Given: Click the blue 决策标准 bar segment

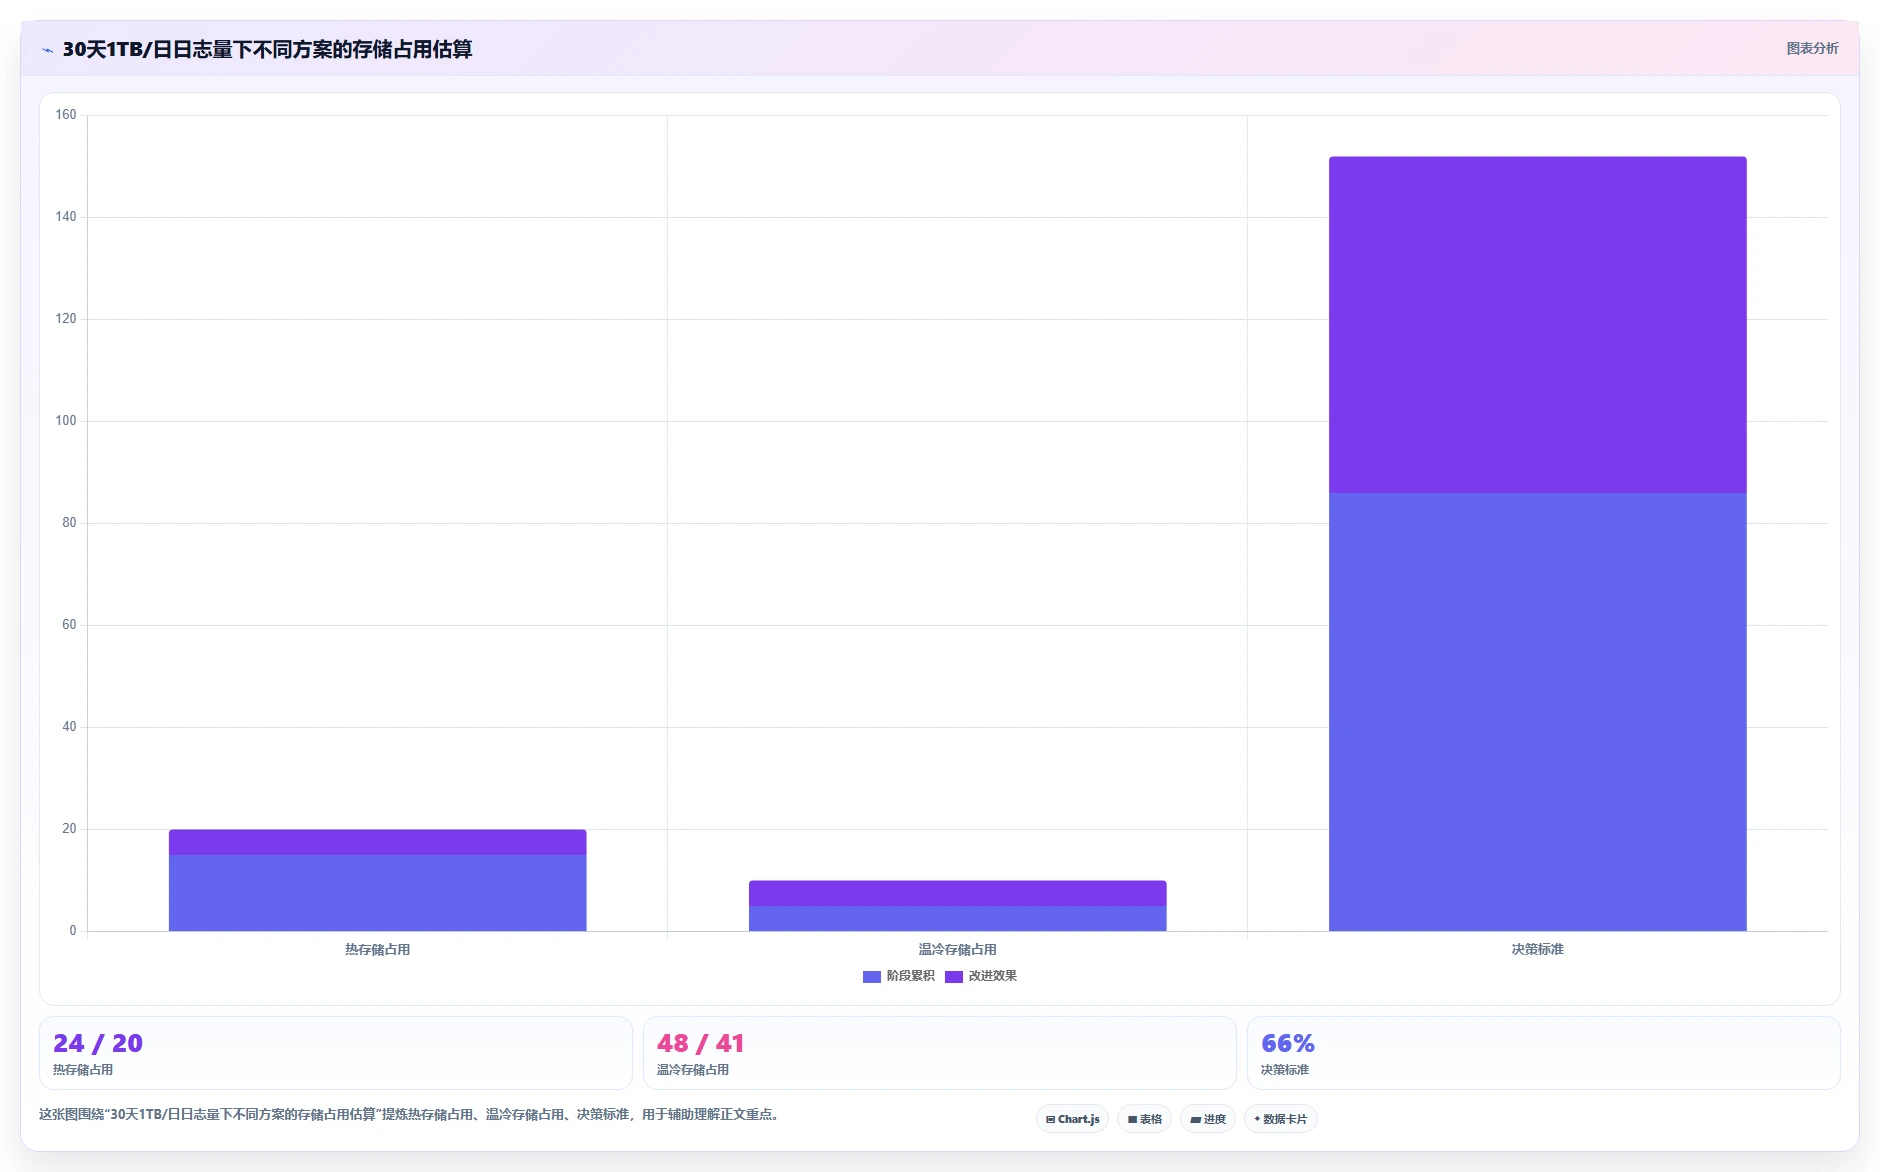Looking at the screenshot, I should point(1537,712).
